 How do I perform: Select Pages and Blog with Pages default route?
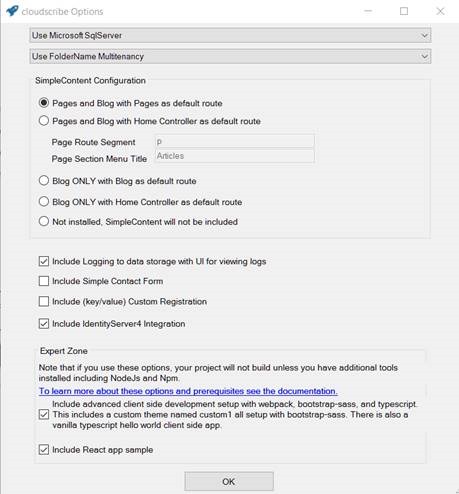(x=44, y=103)
